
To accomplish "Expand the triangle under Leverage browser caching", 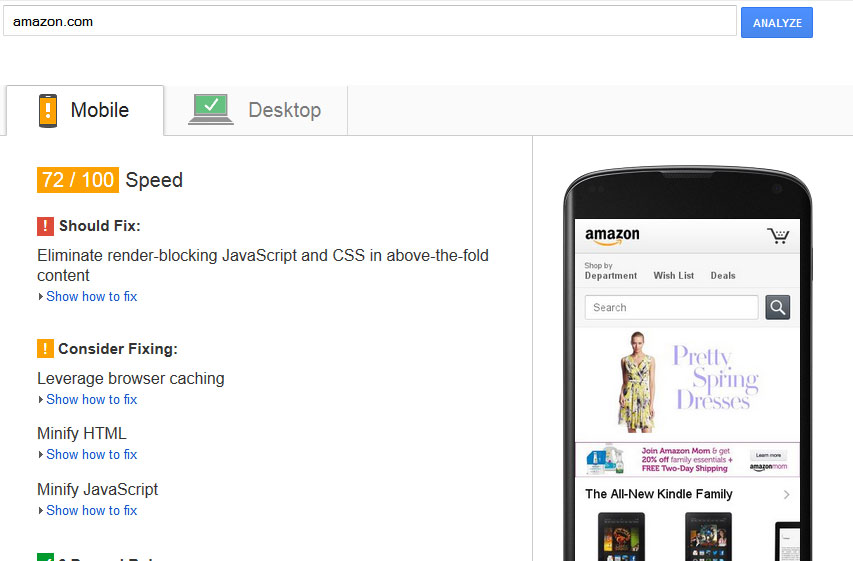I will point(41,399).
